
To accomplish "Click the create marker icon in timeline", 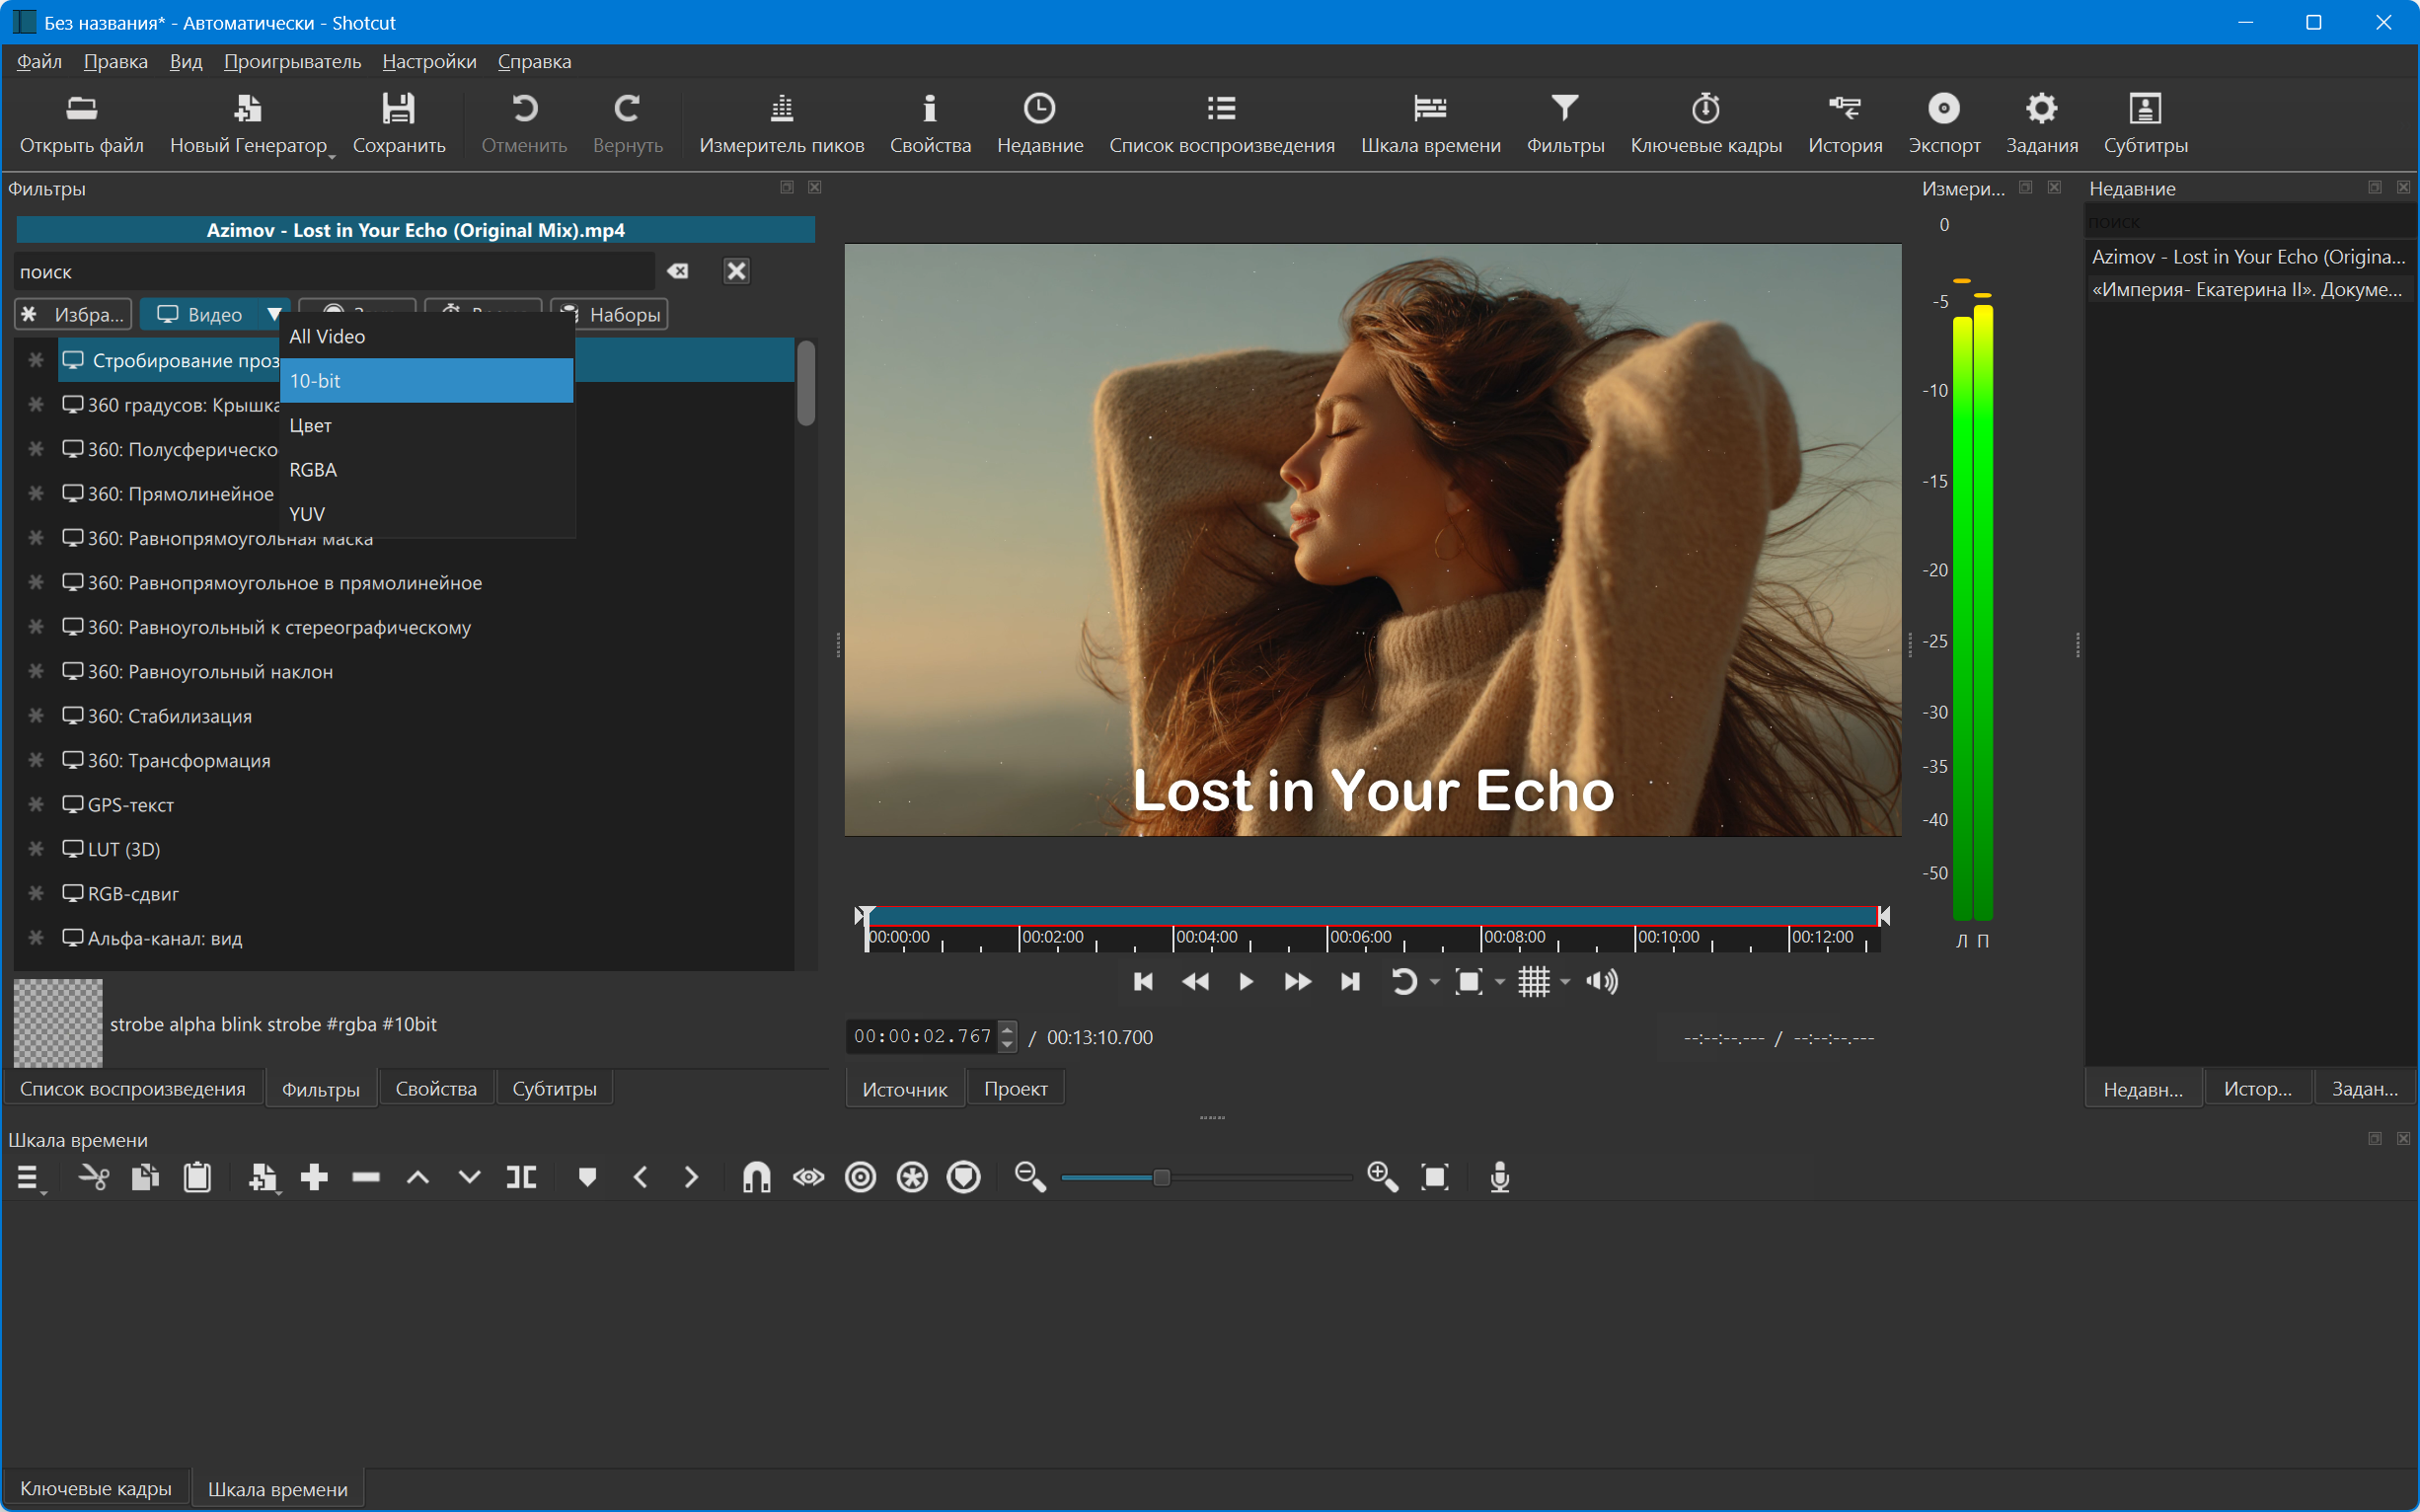I will (x=587, y=1177).
